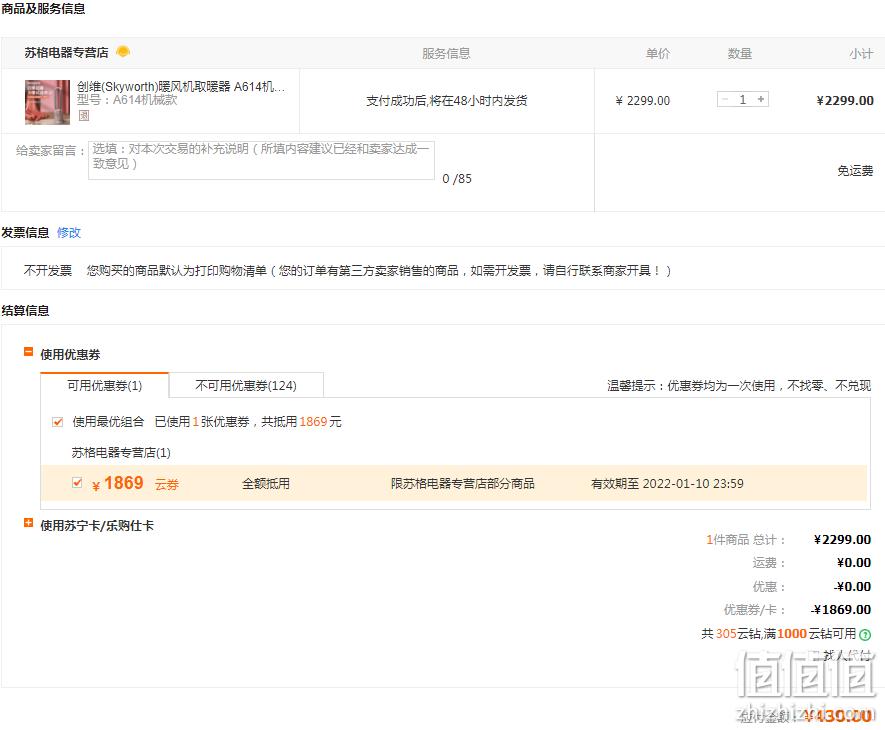Click 限苏格电器专营店部分商品 coupon restriction
Viewport: 885px width, 730px height.
point(463,483)
